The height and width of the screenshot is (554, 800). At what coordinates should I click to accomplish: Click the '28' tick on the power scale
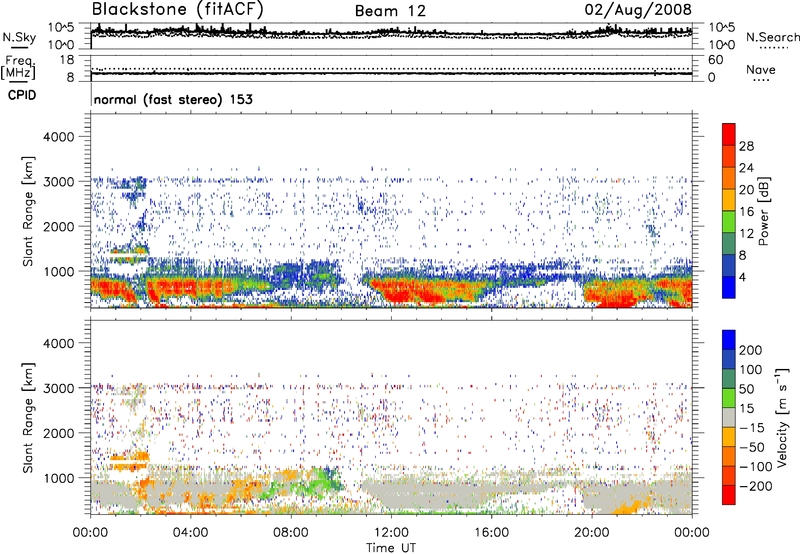746,146
